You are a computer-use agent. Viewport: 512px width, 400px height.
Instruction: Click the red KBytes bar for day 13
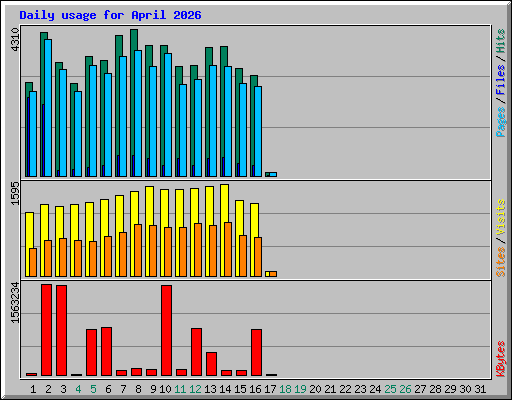(212, 364)
